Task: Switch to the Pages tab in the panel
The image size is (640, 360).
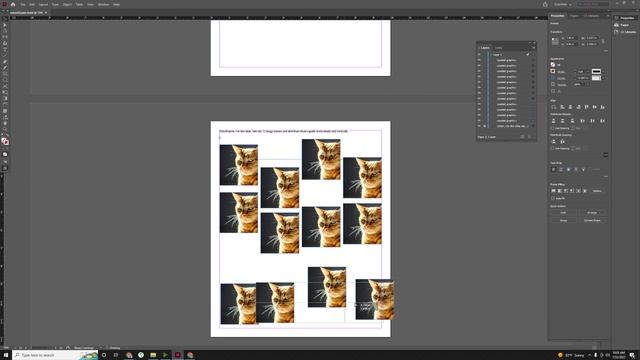Action: (574, 16)
